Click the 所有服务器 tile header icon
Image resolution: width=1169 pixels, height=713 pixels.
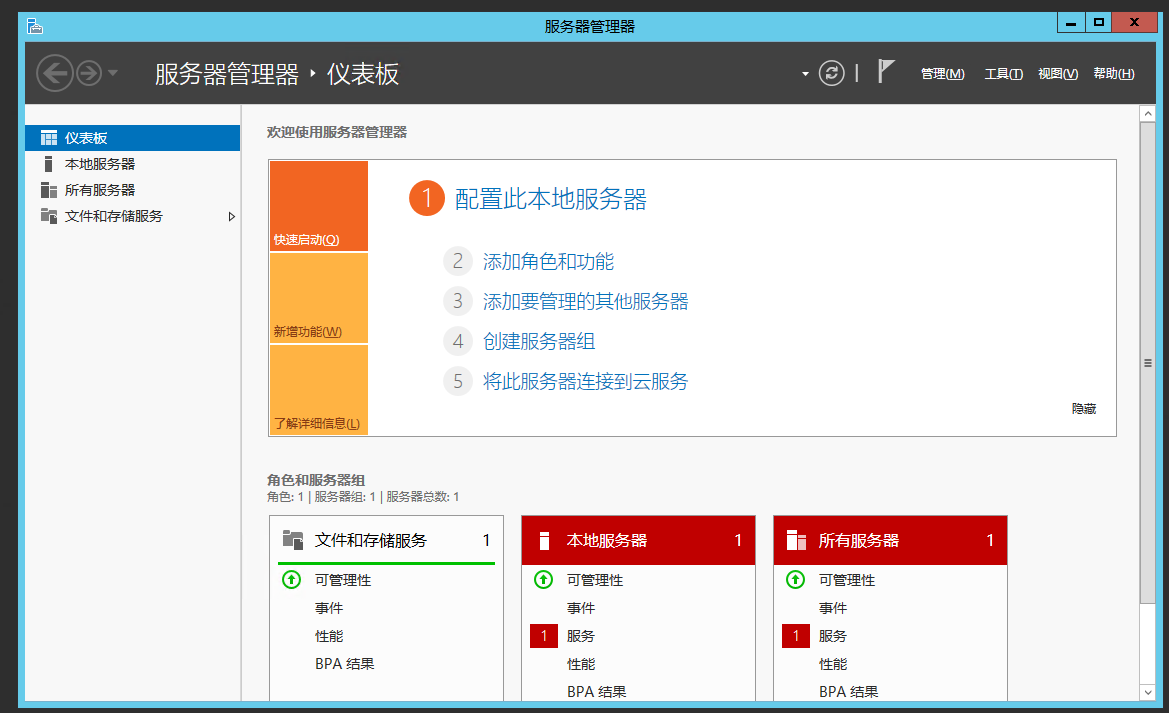(796, 541)
